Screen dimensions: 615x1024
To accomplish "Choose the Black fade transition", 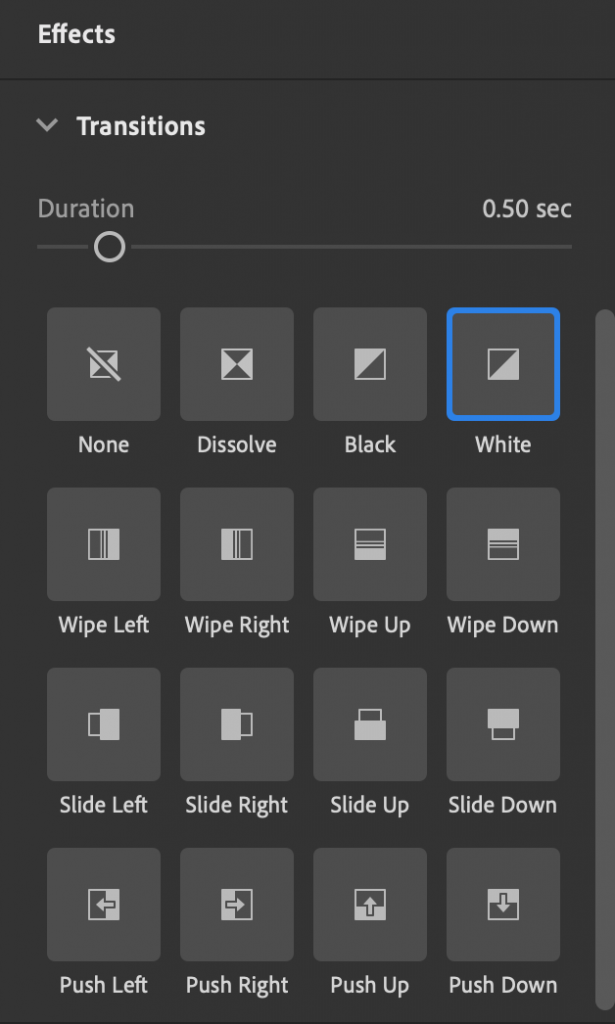I will 370,364.
